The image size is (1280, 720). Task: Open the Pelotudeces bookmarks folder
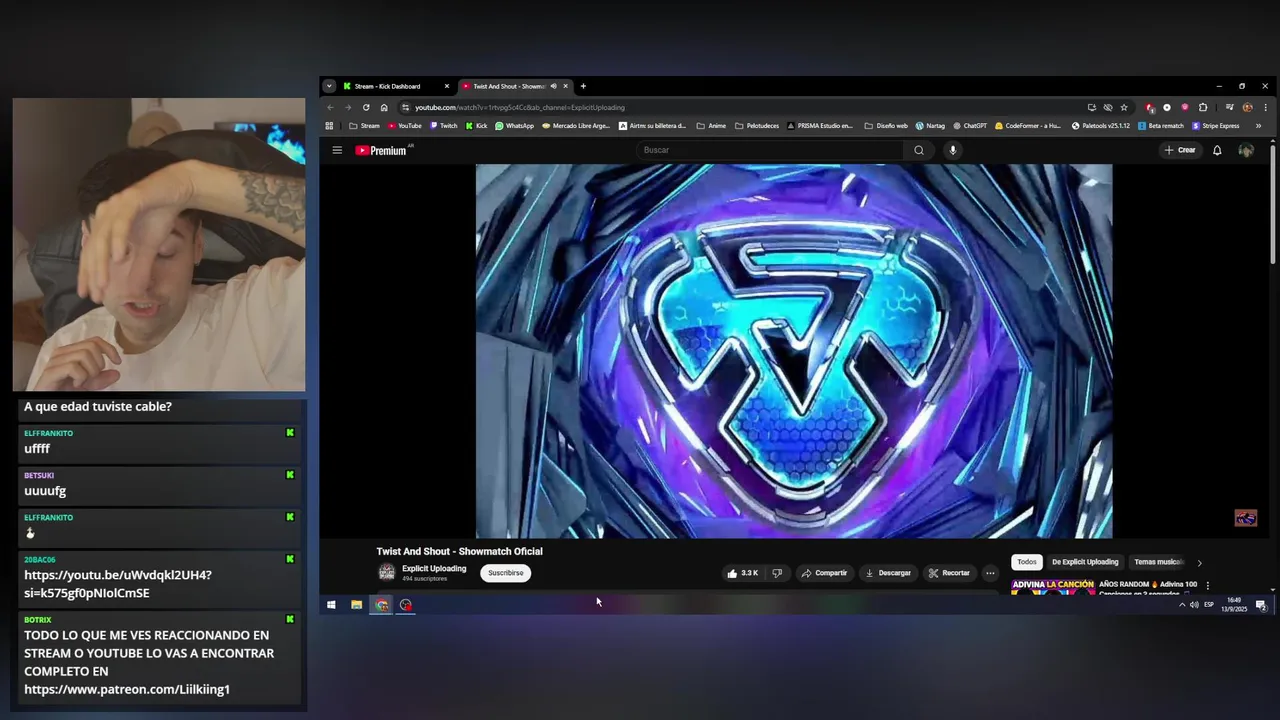coord(757,126)
